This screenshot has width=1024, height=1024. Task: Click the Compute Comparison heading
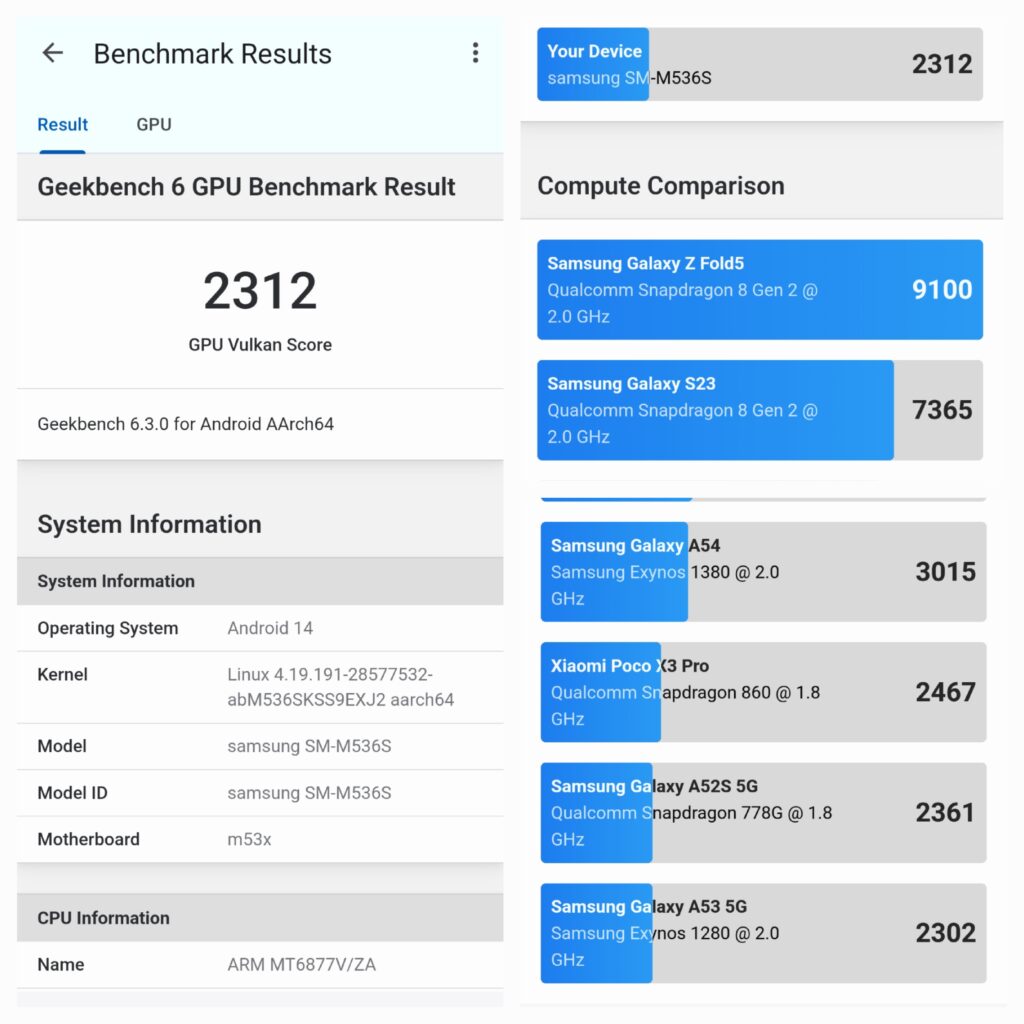coord(660,186)
